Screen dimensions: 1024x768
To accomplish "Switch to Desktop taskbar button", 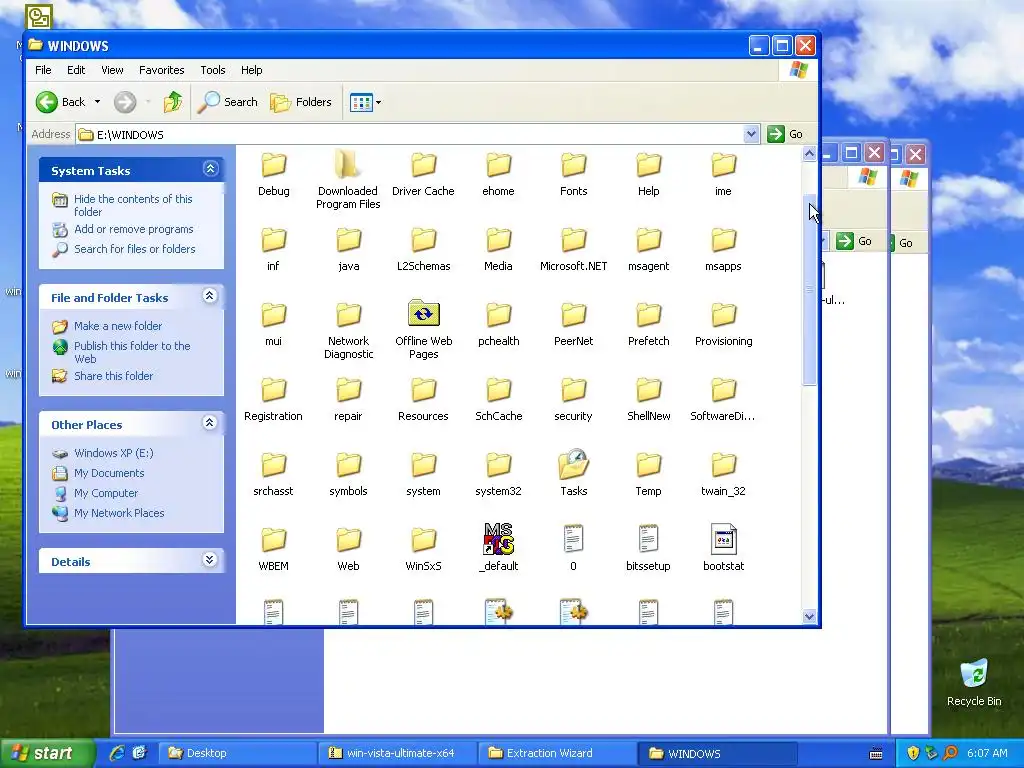I will coord(239,753).
